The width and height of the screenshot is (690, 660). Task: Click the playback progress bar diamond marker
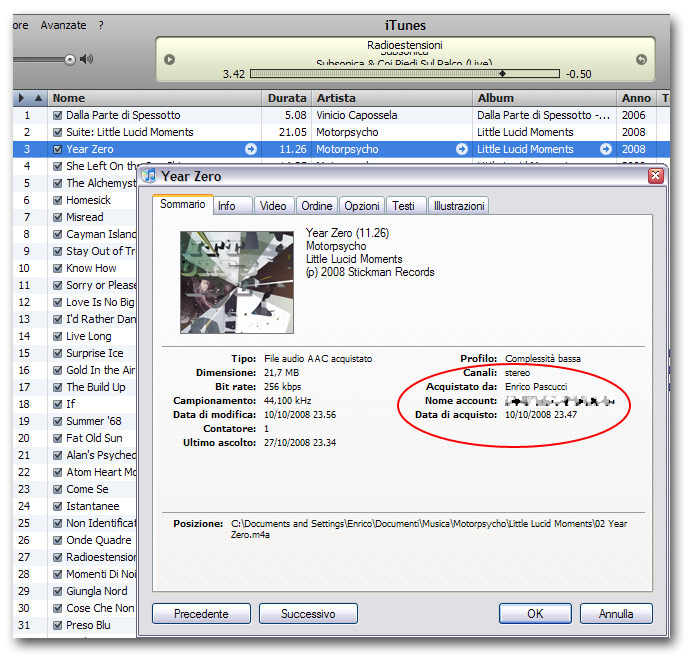(x=502, y=73)
